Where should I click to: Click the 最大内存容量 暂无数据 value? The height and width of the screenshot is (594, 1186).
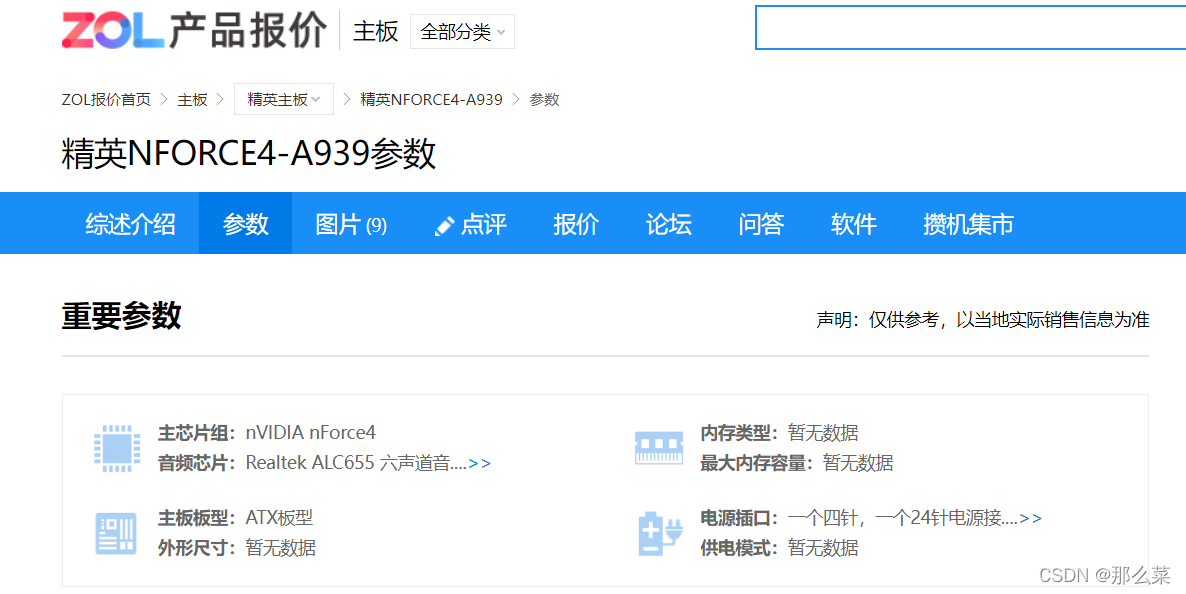(x=858, y=463)
